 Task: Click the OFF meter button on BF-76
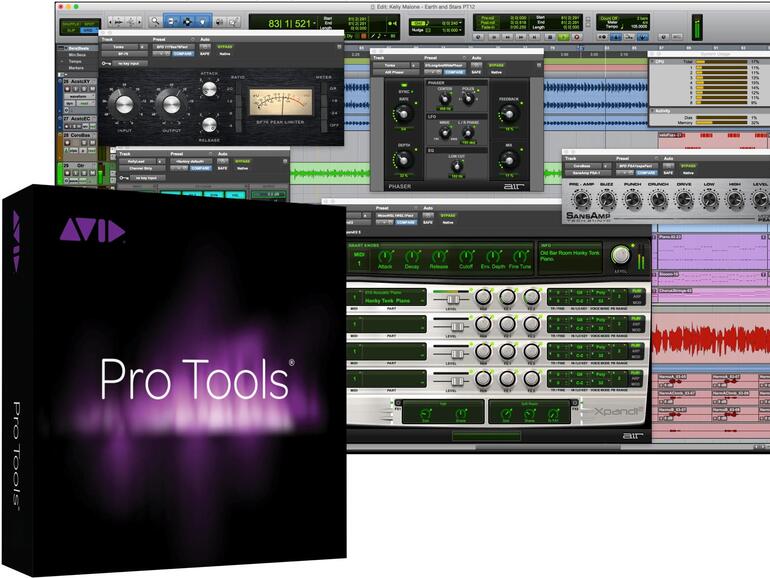click(x=324, y=125)
